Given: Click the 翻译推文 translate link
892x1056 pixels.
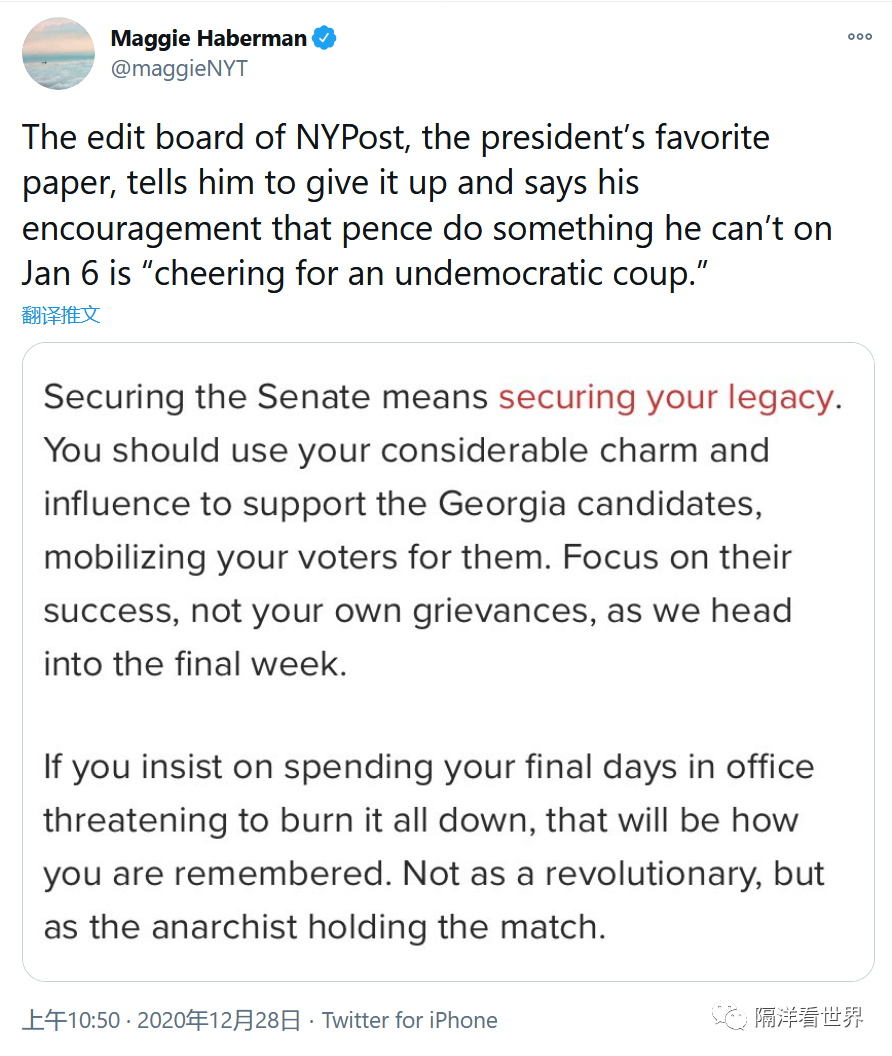Looking at the screenshot, I should pyautogui.click(x=61, y=315).
